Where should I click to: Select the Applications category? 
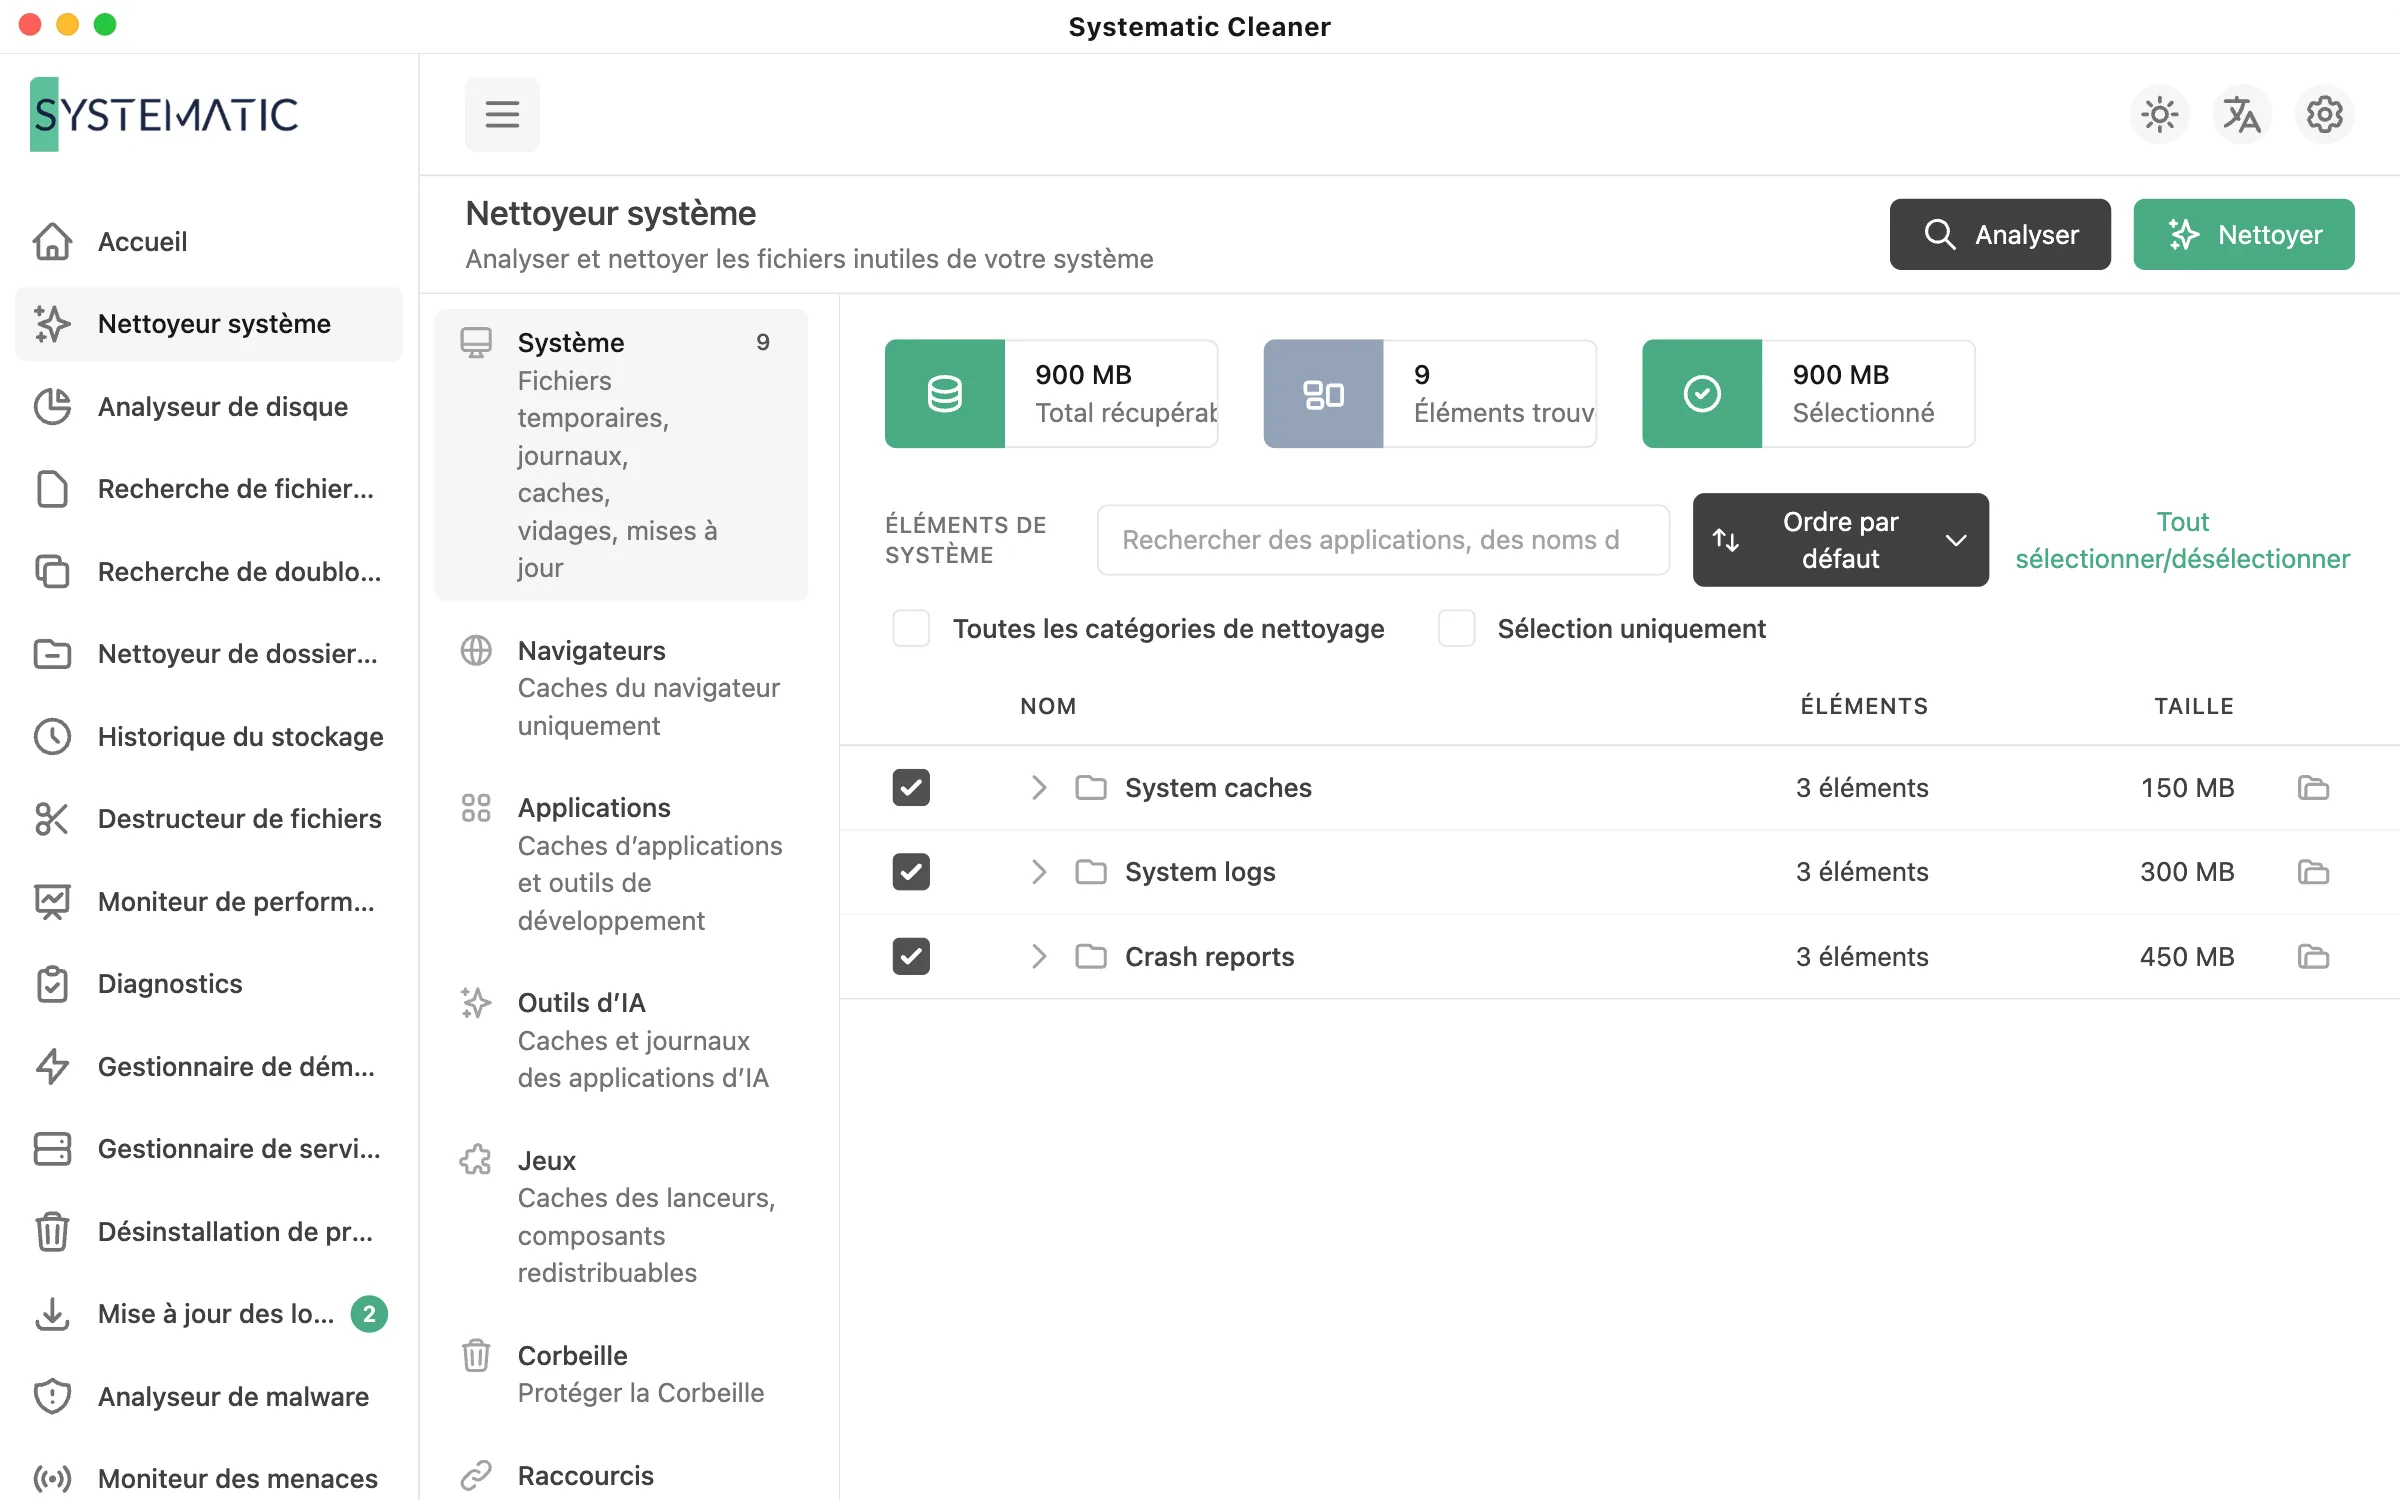621,864
